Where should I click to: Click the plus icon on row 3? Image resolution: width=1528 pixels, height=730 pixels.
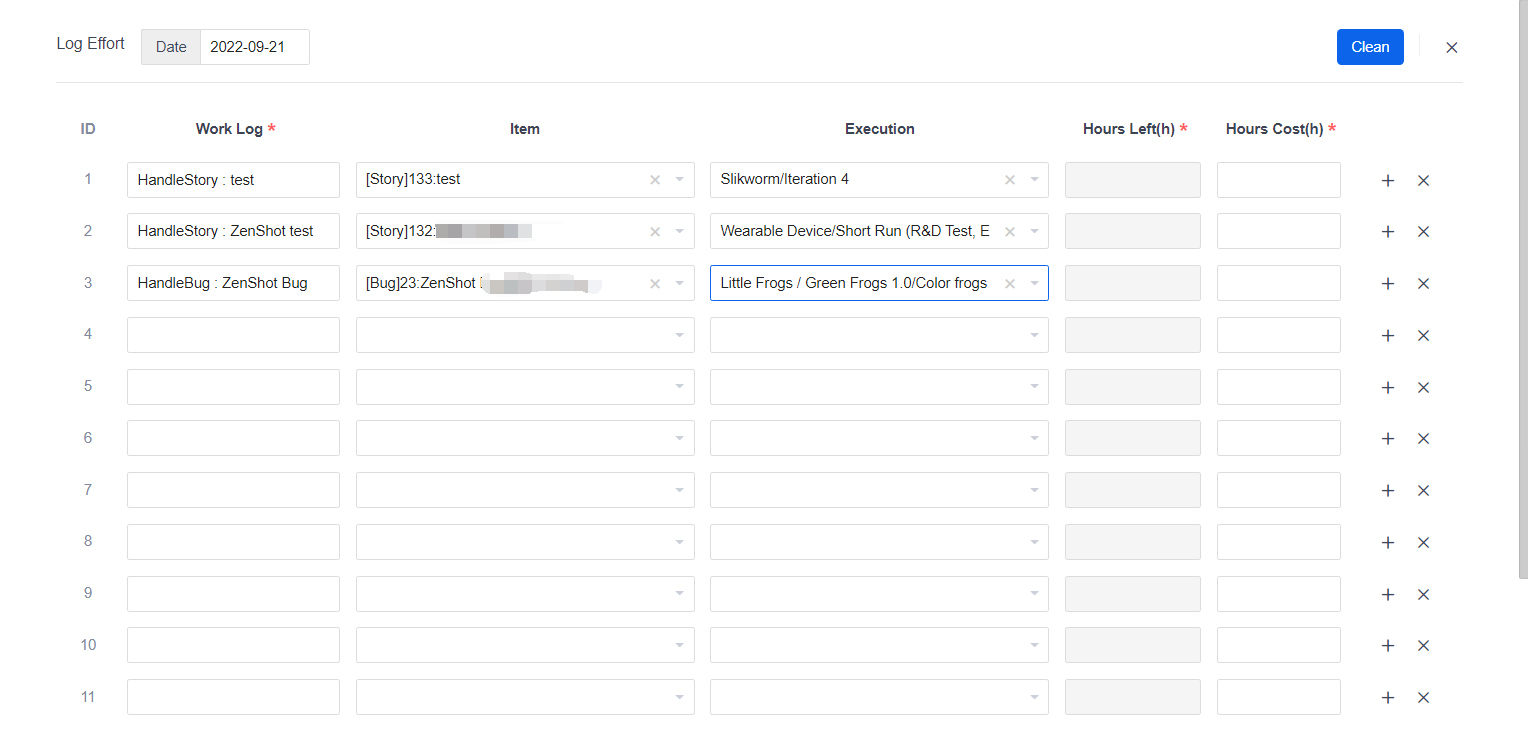tap(1387, 284)
